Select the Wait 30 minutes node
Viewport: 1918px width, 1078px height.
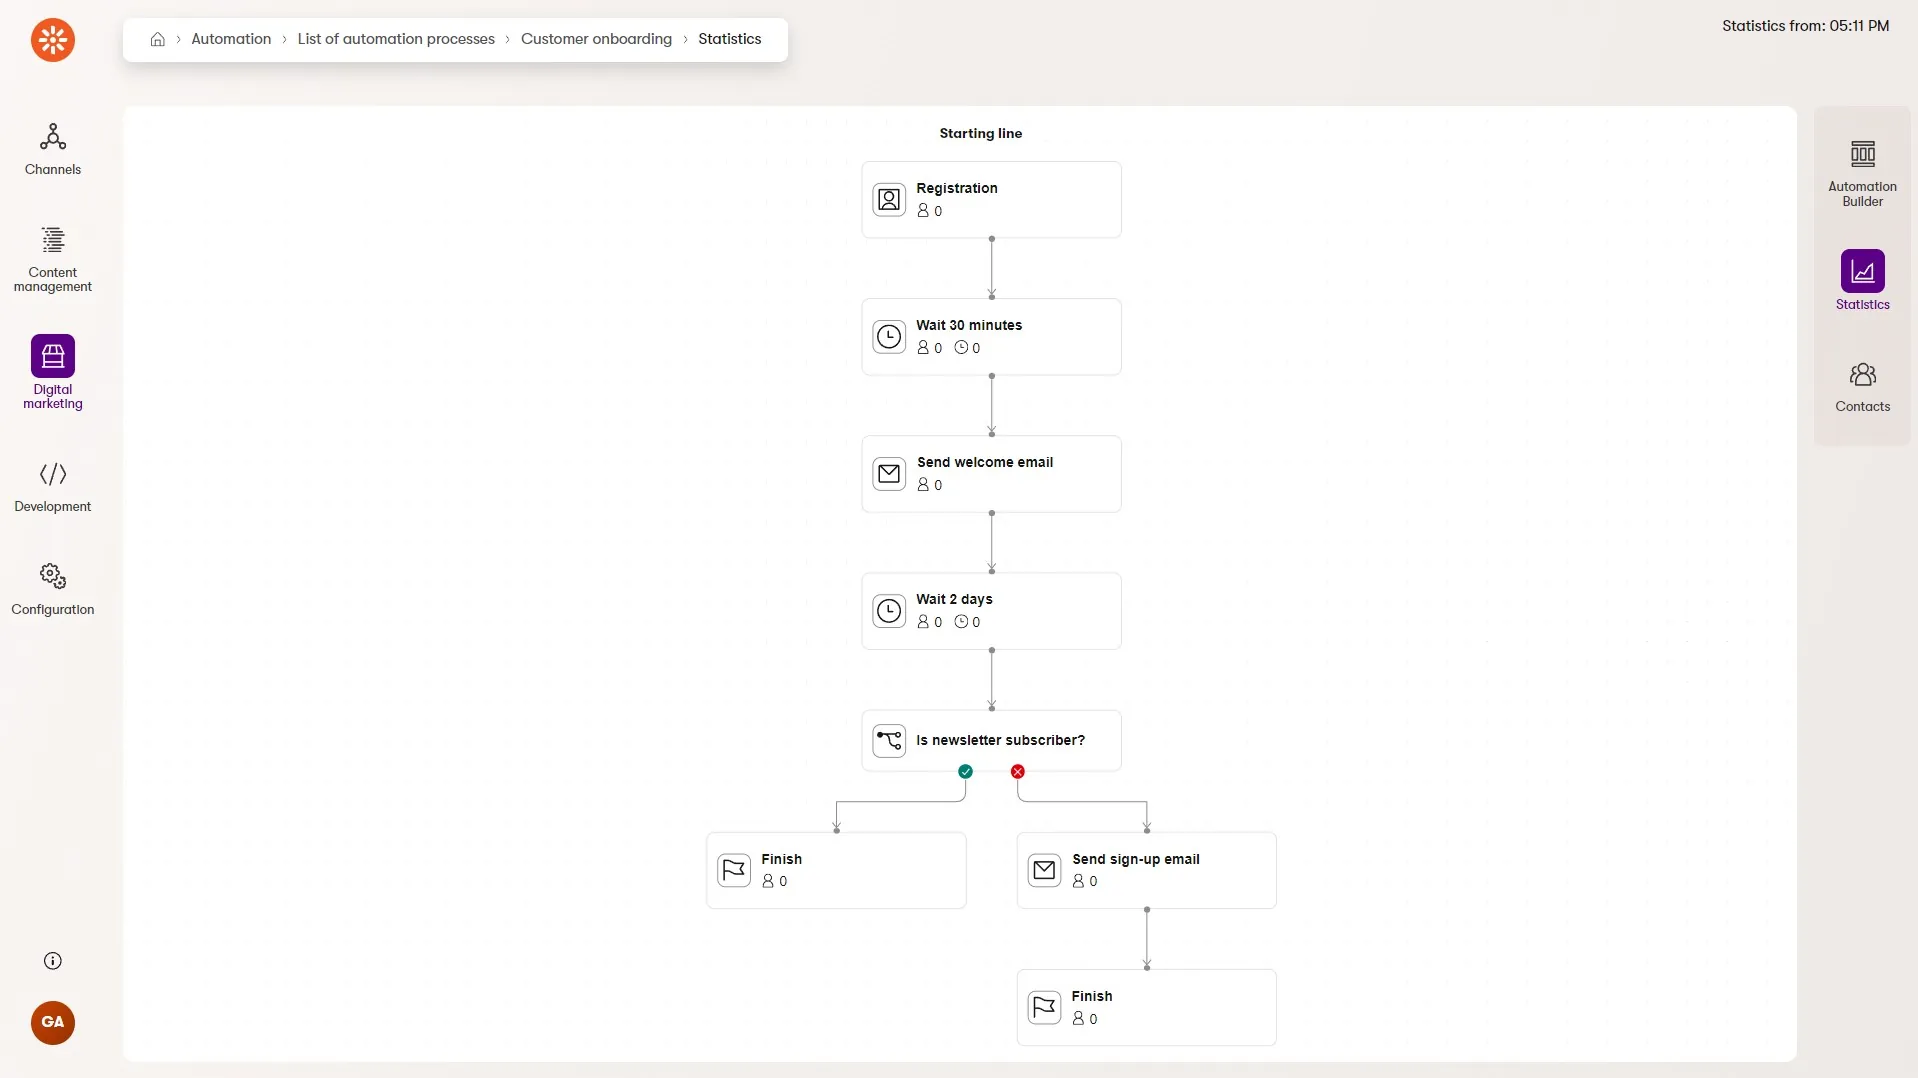click(x=991, y=337)
